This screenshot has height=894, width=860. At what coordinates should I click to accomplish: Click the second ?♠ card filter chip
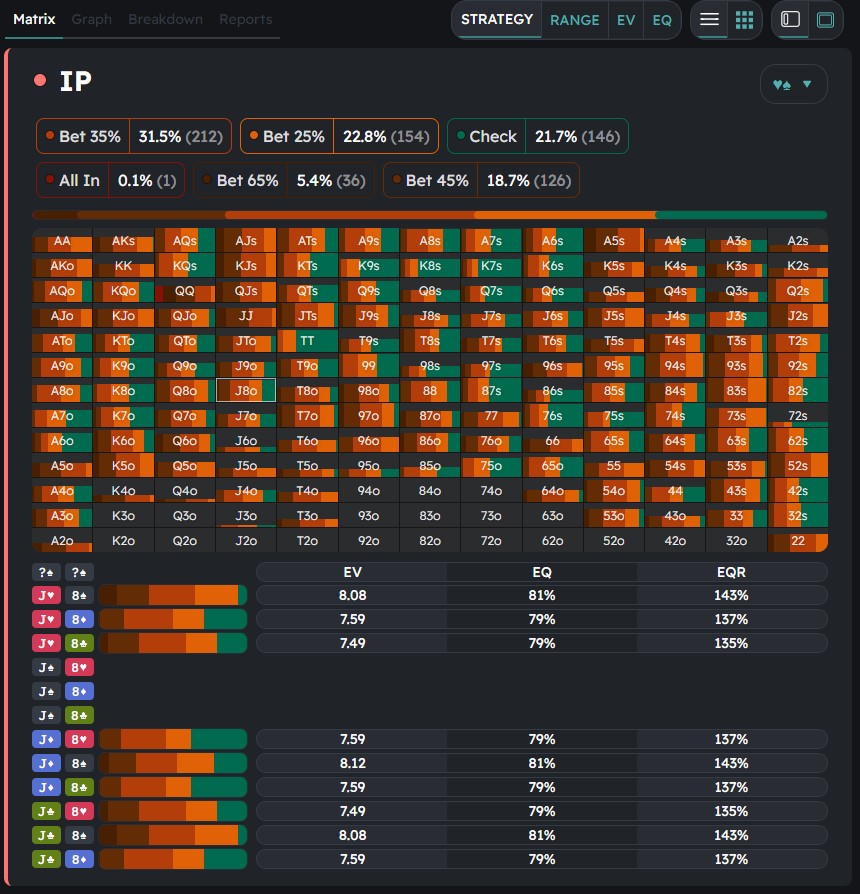pos(80,572)
